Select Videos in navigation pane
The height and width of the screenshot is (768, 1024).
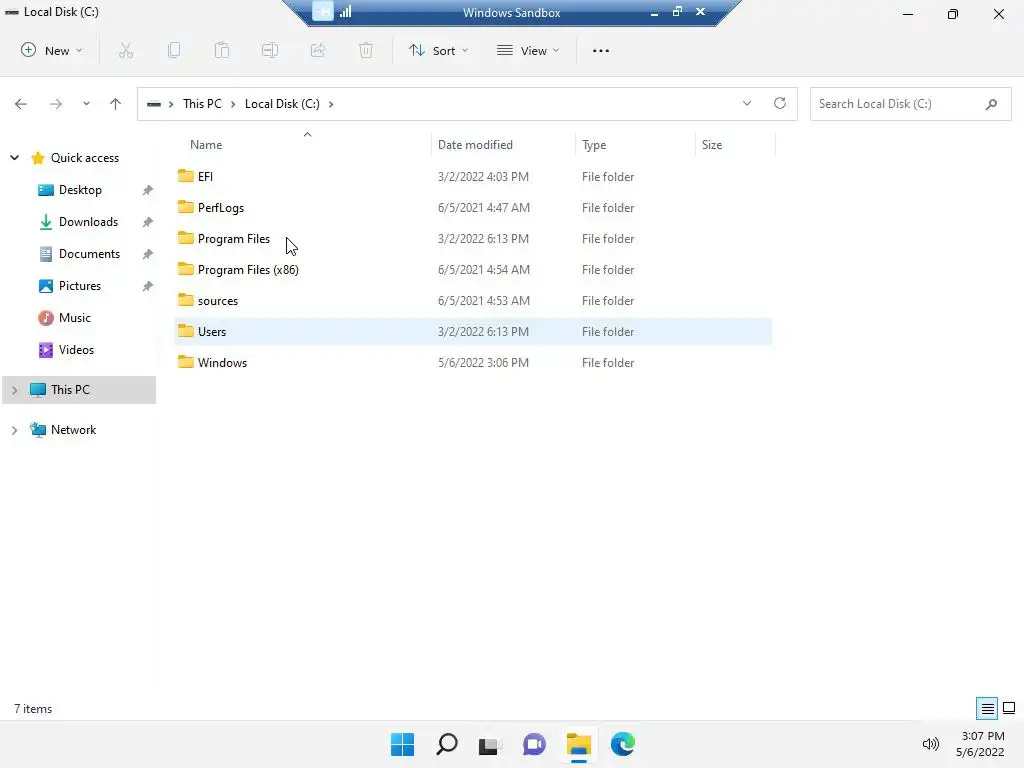point(76,350)
